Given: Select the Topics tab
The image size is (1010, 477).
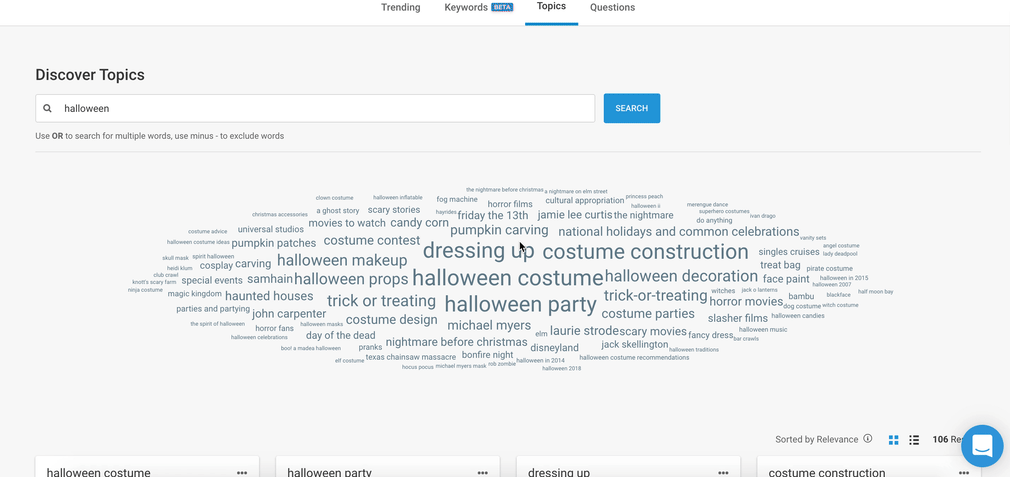Looking at the screenshot, I should click(x=551, y=7).
